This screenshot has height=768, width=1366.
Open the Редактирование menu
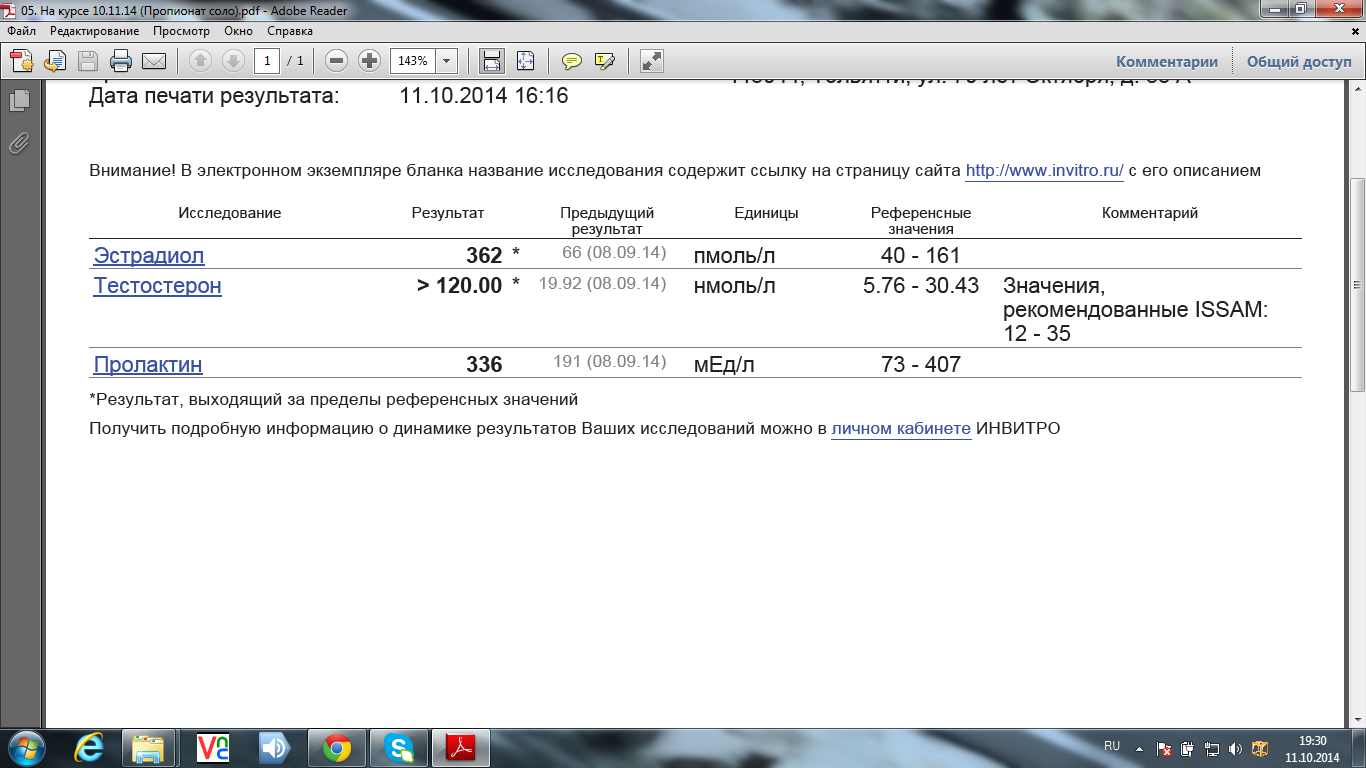[x=95, y=31]
